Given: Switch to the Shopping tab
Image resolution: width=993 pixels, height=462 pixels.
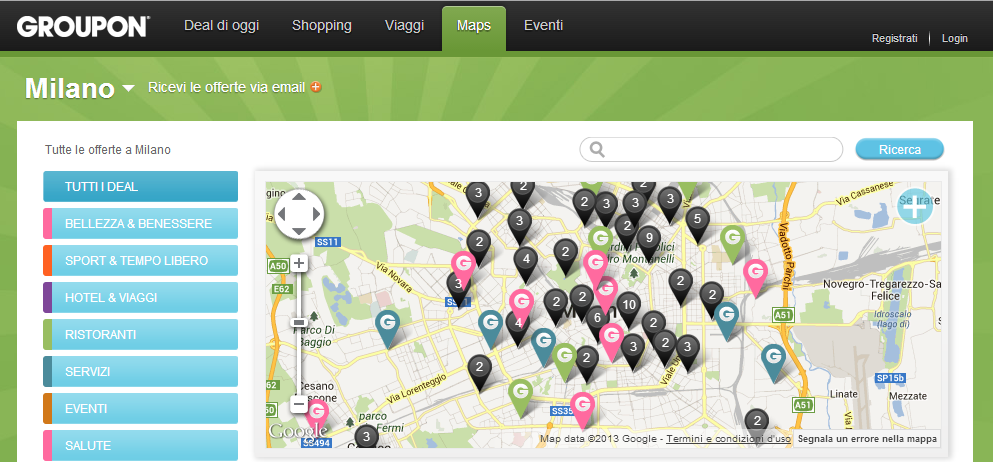Looking at the screenshot, I should point(322,25).
